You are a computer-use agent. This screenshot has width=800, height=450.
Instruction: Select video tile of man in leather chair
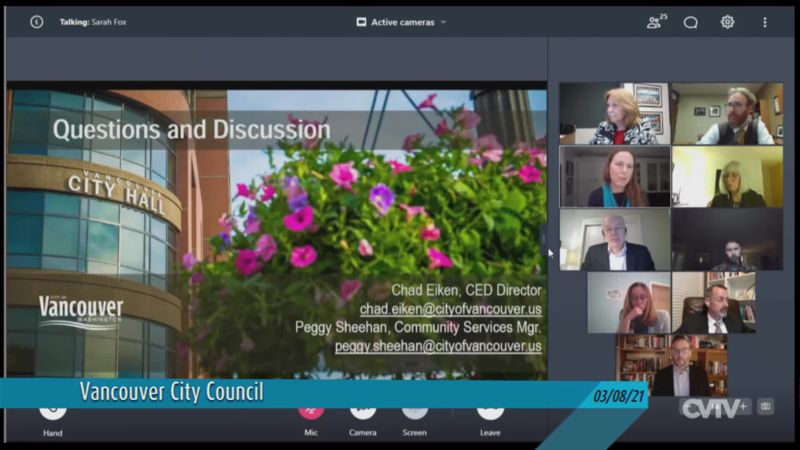coord(714,303)
